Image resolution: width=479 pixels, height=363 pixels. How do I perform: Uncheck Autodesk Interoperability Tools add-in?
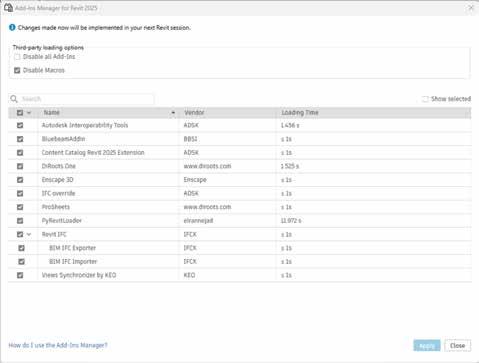point(20,125)
